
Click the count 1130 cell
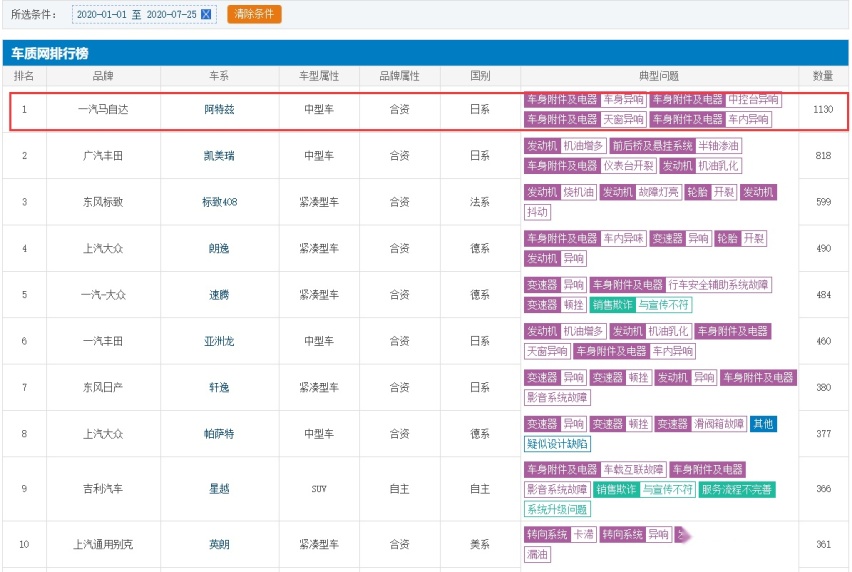pyautogui.click(x=823, y=109)
